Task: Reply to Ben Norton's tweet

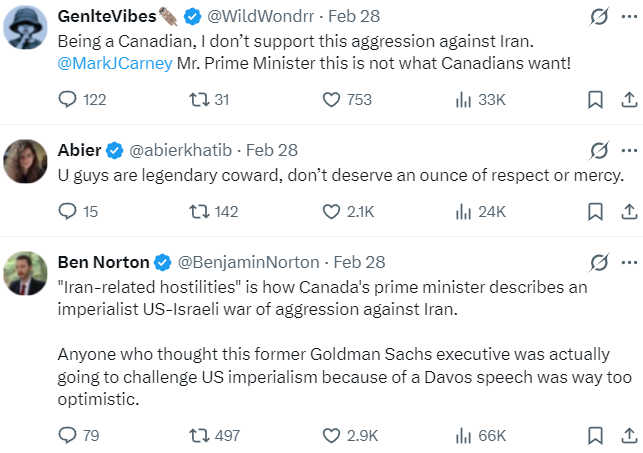Action: point(68,435)
